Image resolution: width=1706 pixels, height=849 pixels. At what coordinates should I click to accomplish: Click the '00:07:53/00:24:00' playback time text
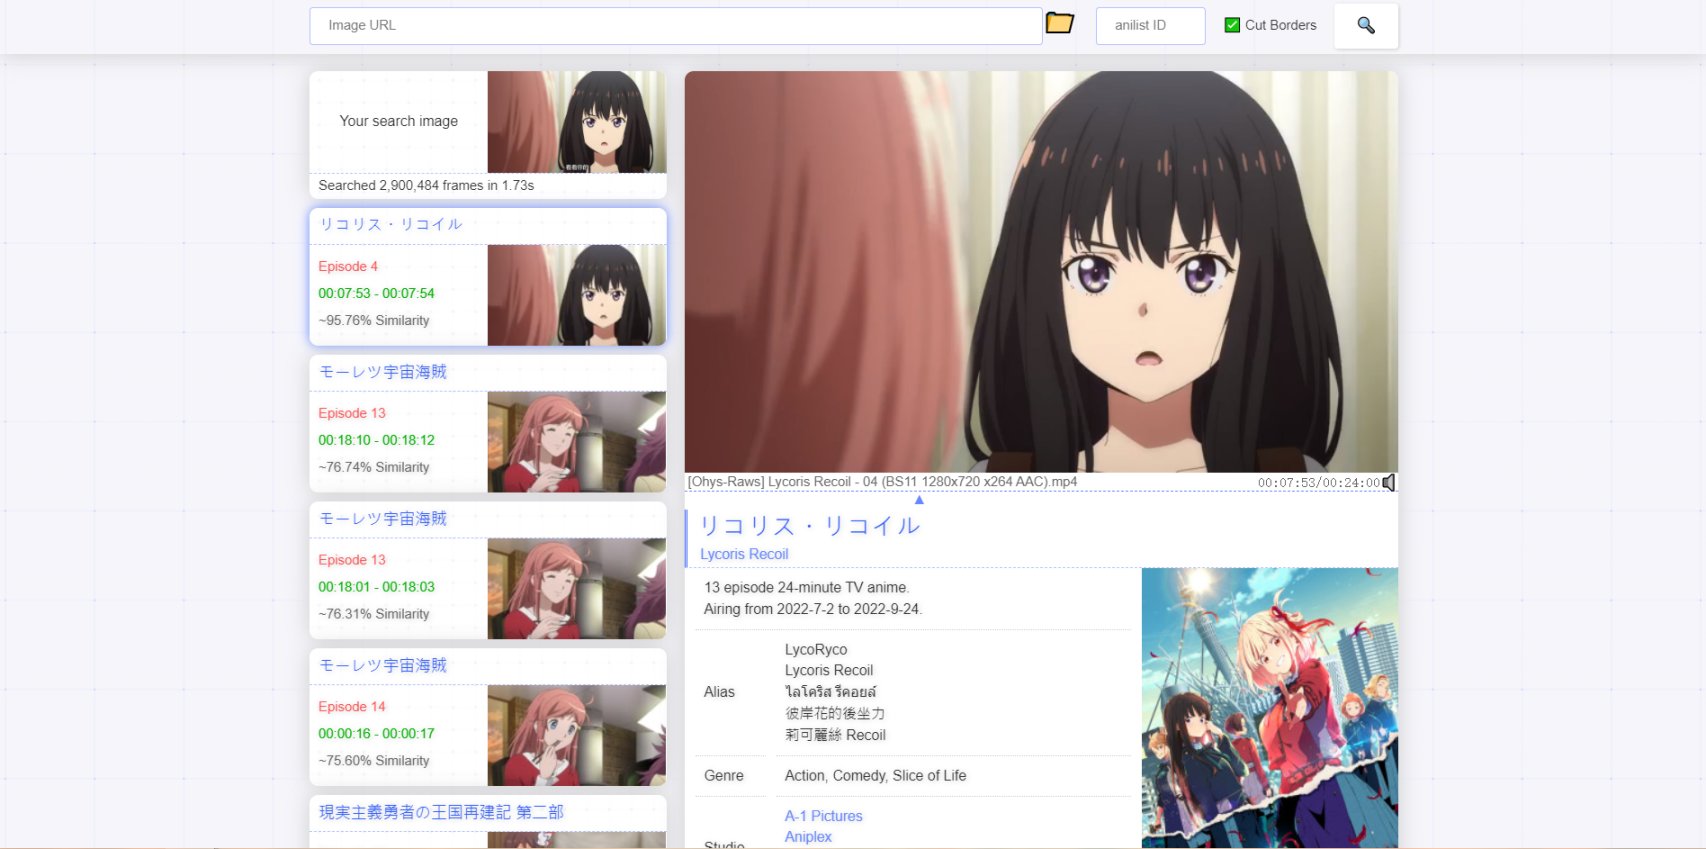[x=1318, y=483]
